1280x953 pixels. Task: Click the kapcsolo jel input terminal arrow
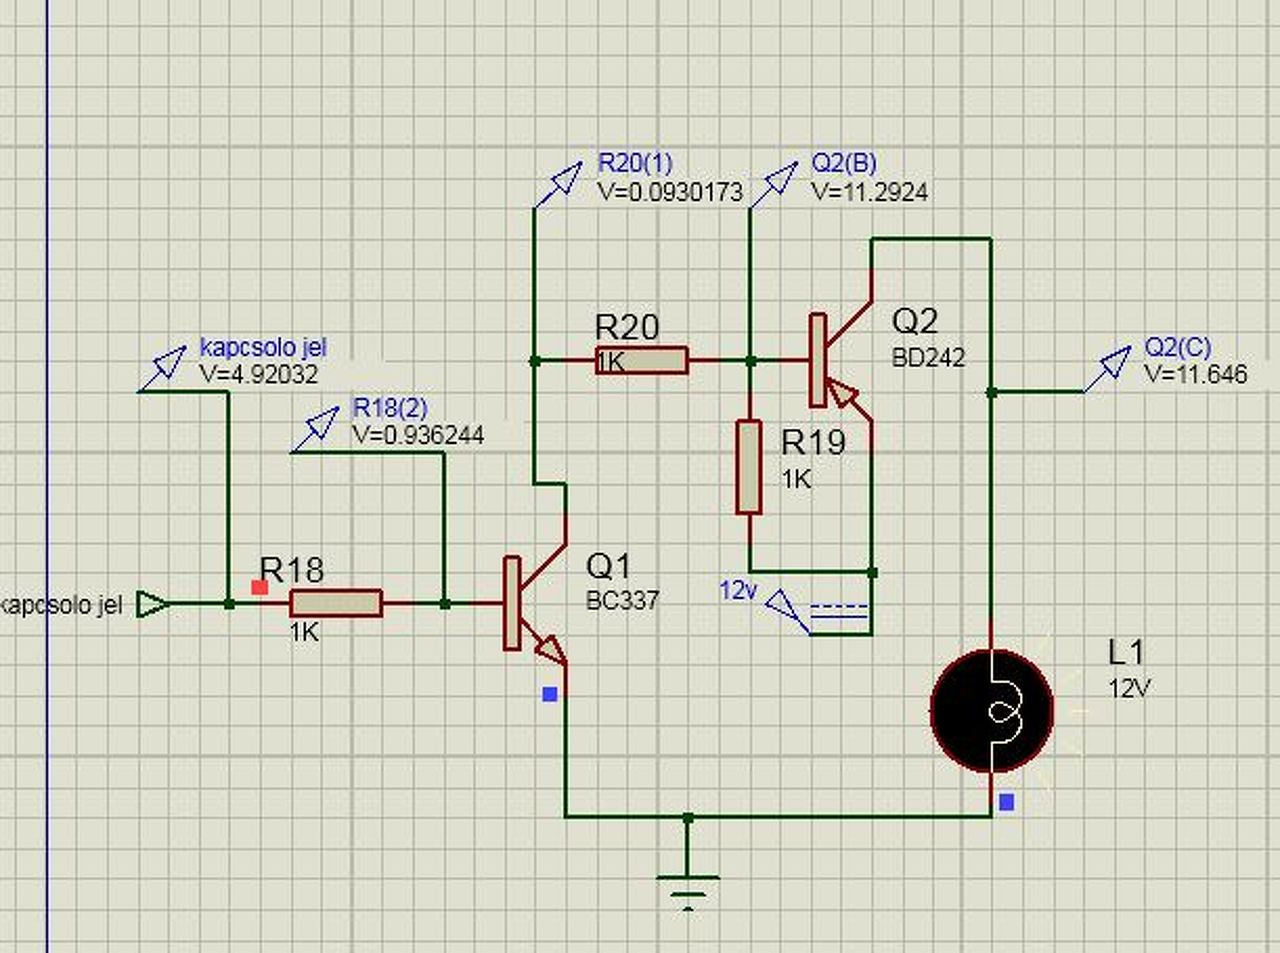click(152, 604)
